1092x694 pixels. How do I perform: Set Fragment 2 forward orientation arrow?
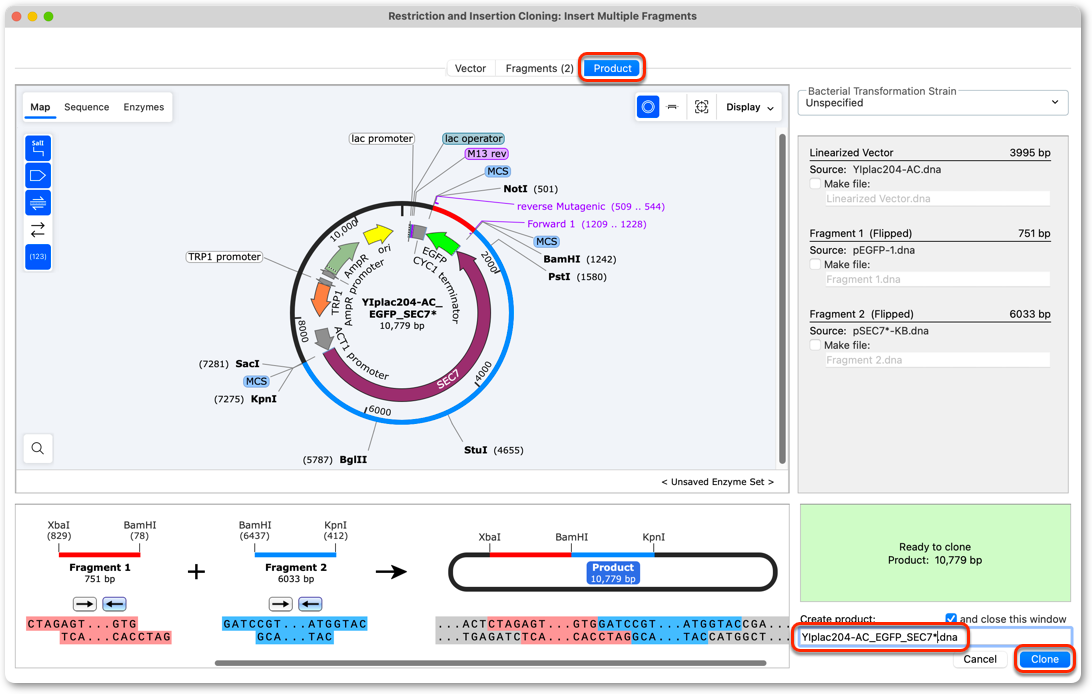(x=281, y=604)
